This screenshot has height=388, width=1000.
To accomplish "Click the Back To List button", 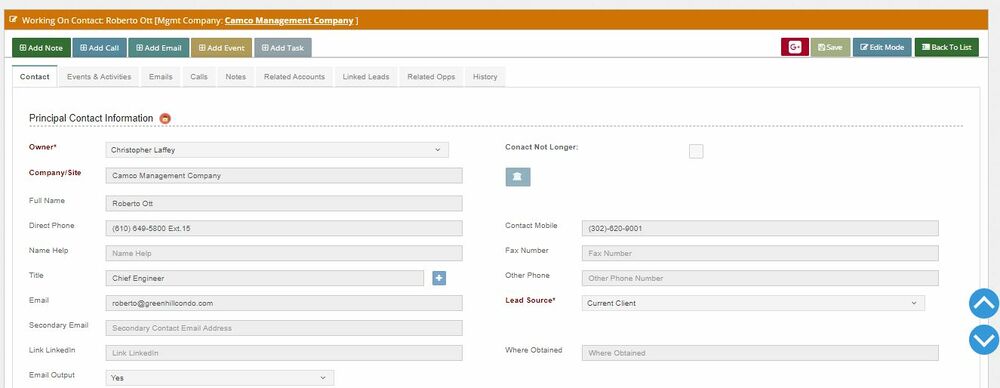I will coord(946,47).
